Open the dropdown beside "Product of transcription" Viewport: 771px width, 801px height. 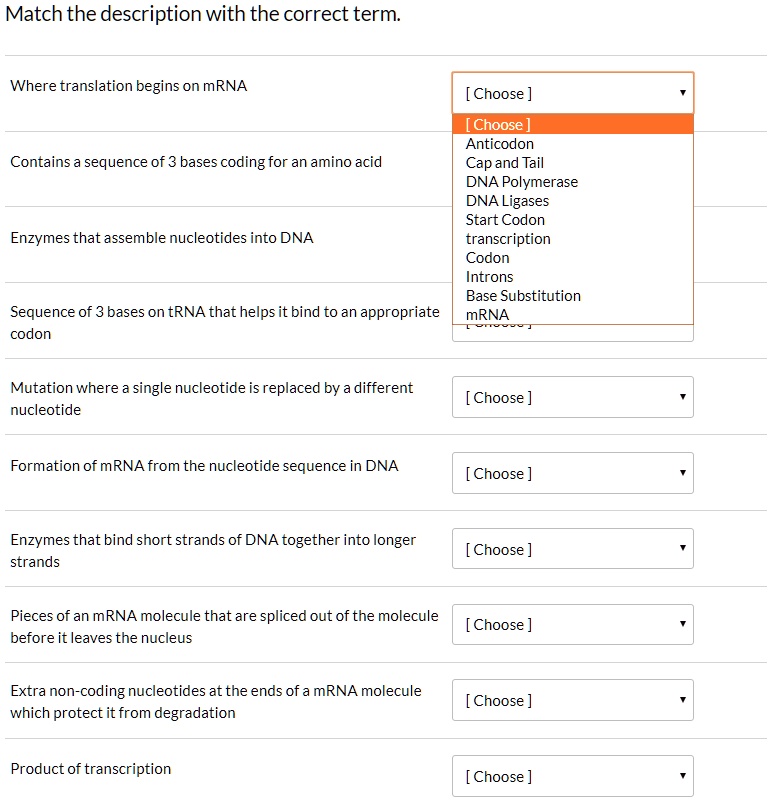(x=572, y=776)
